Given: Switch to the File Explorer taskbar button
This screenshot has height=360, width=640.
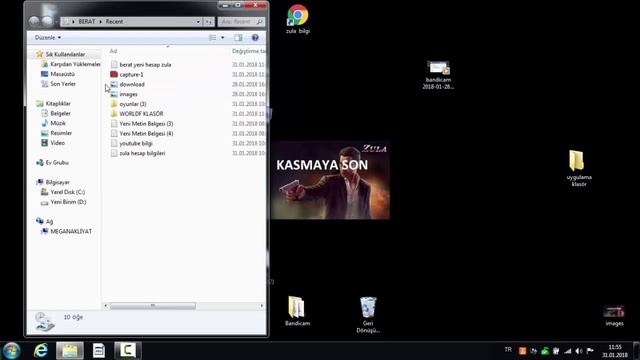Looking at the screenshot, I should [x=70, y=351].
